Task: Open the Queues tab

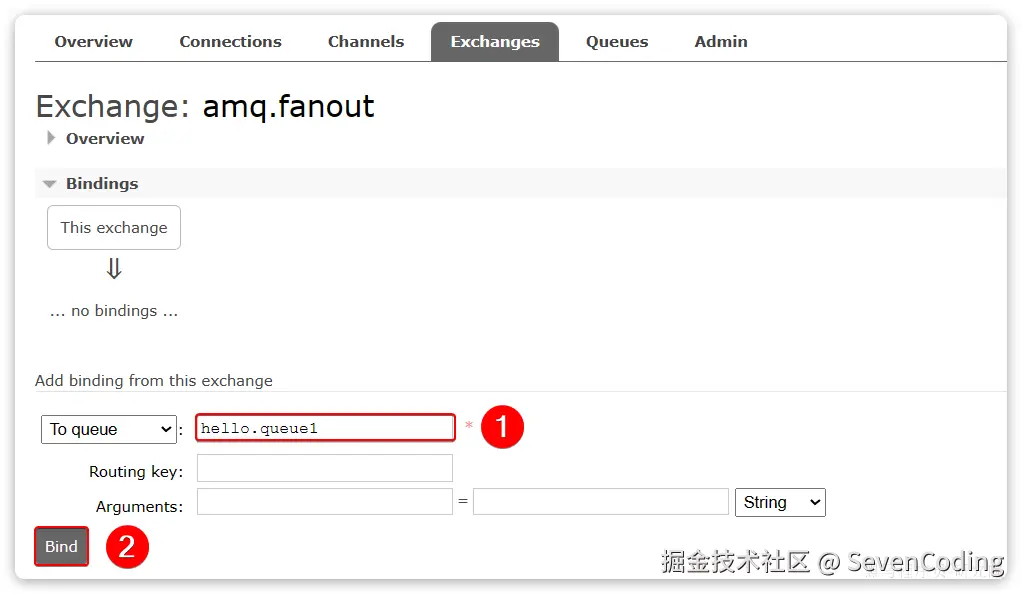Action: [617, 42]
